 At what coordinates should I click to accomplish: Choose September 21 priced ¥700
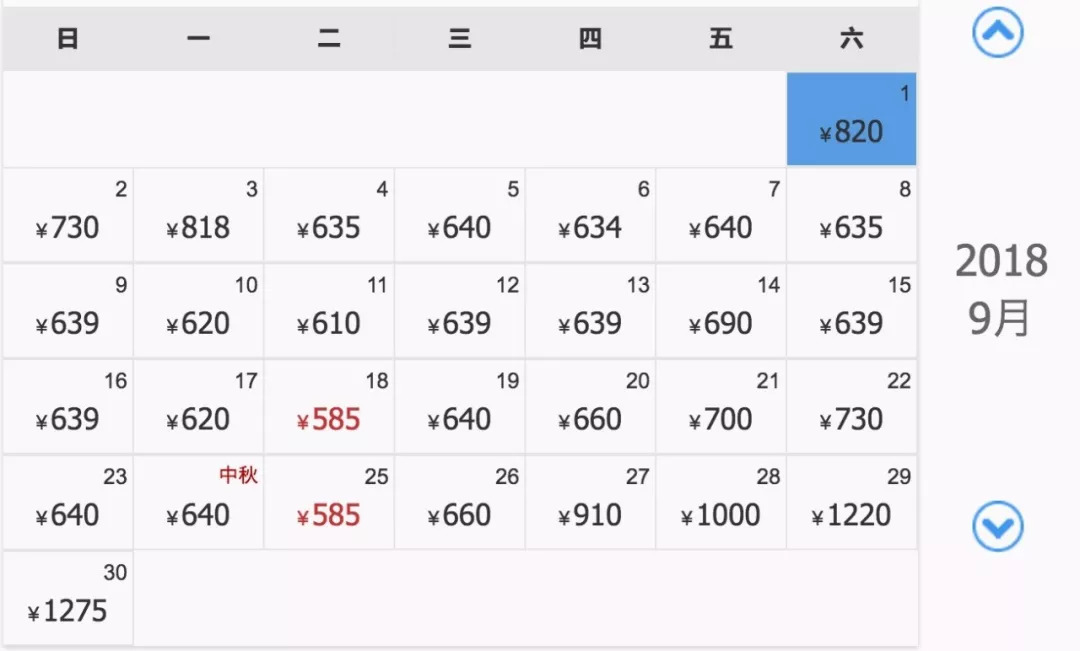[x=720, y=406]
